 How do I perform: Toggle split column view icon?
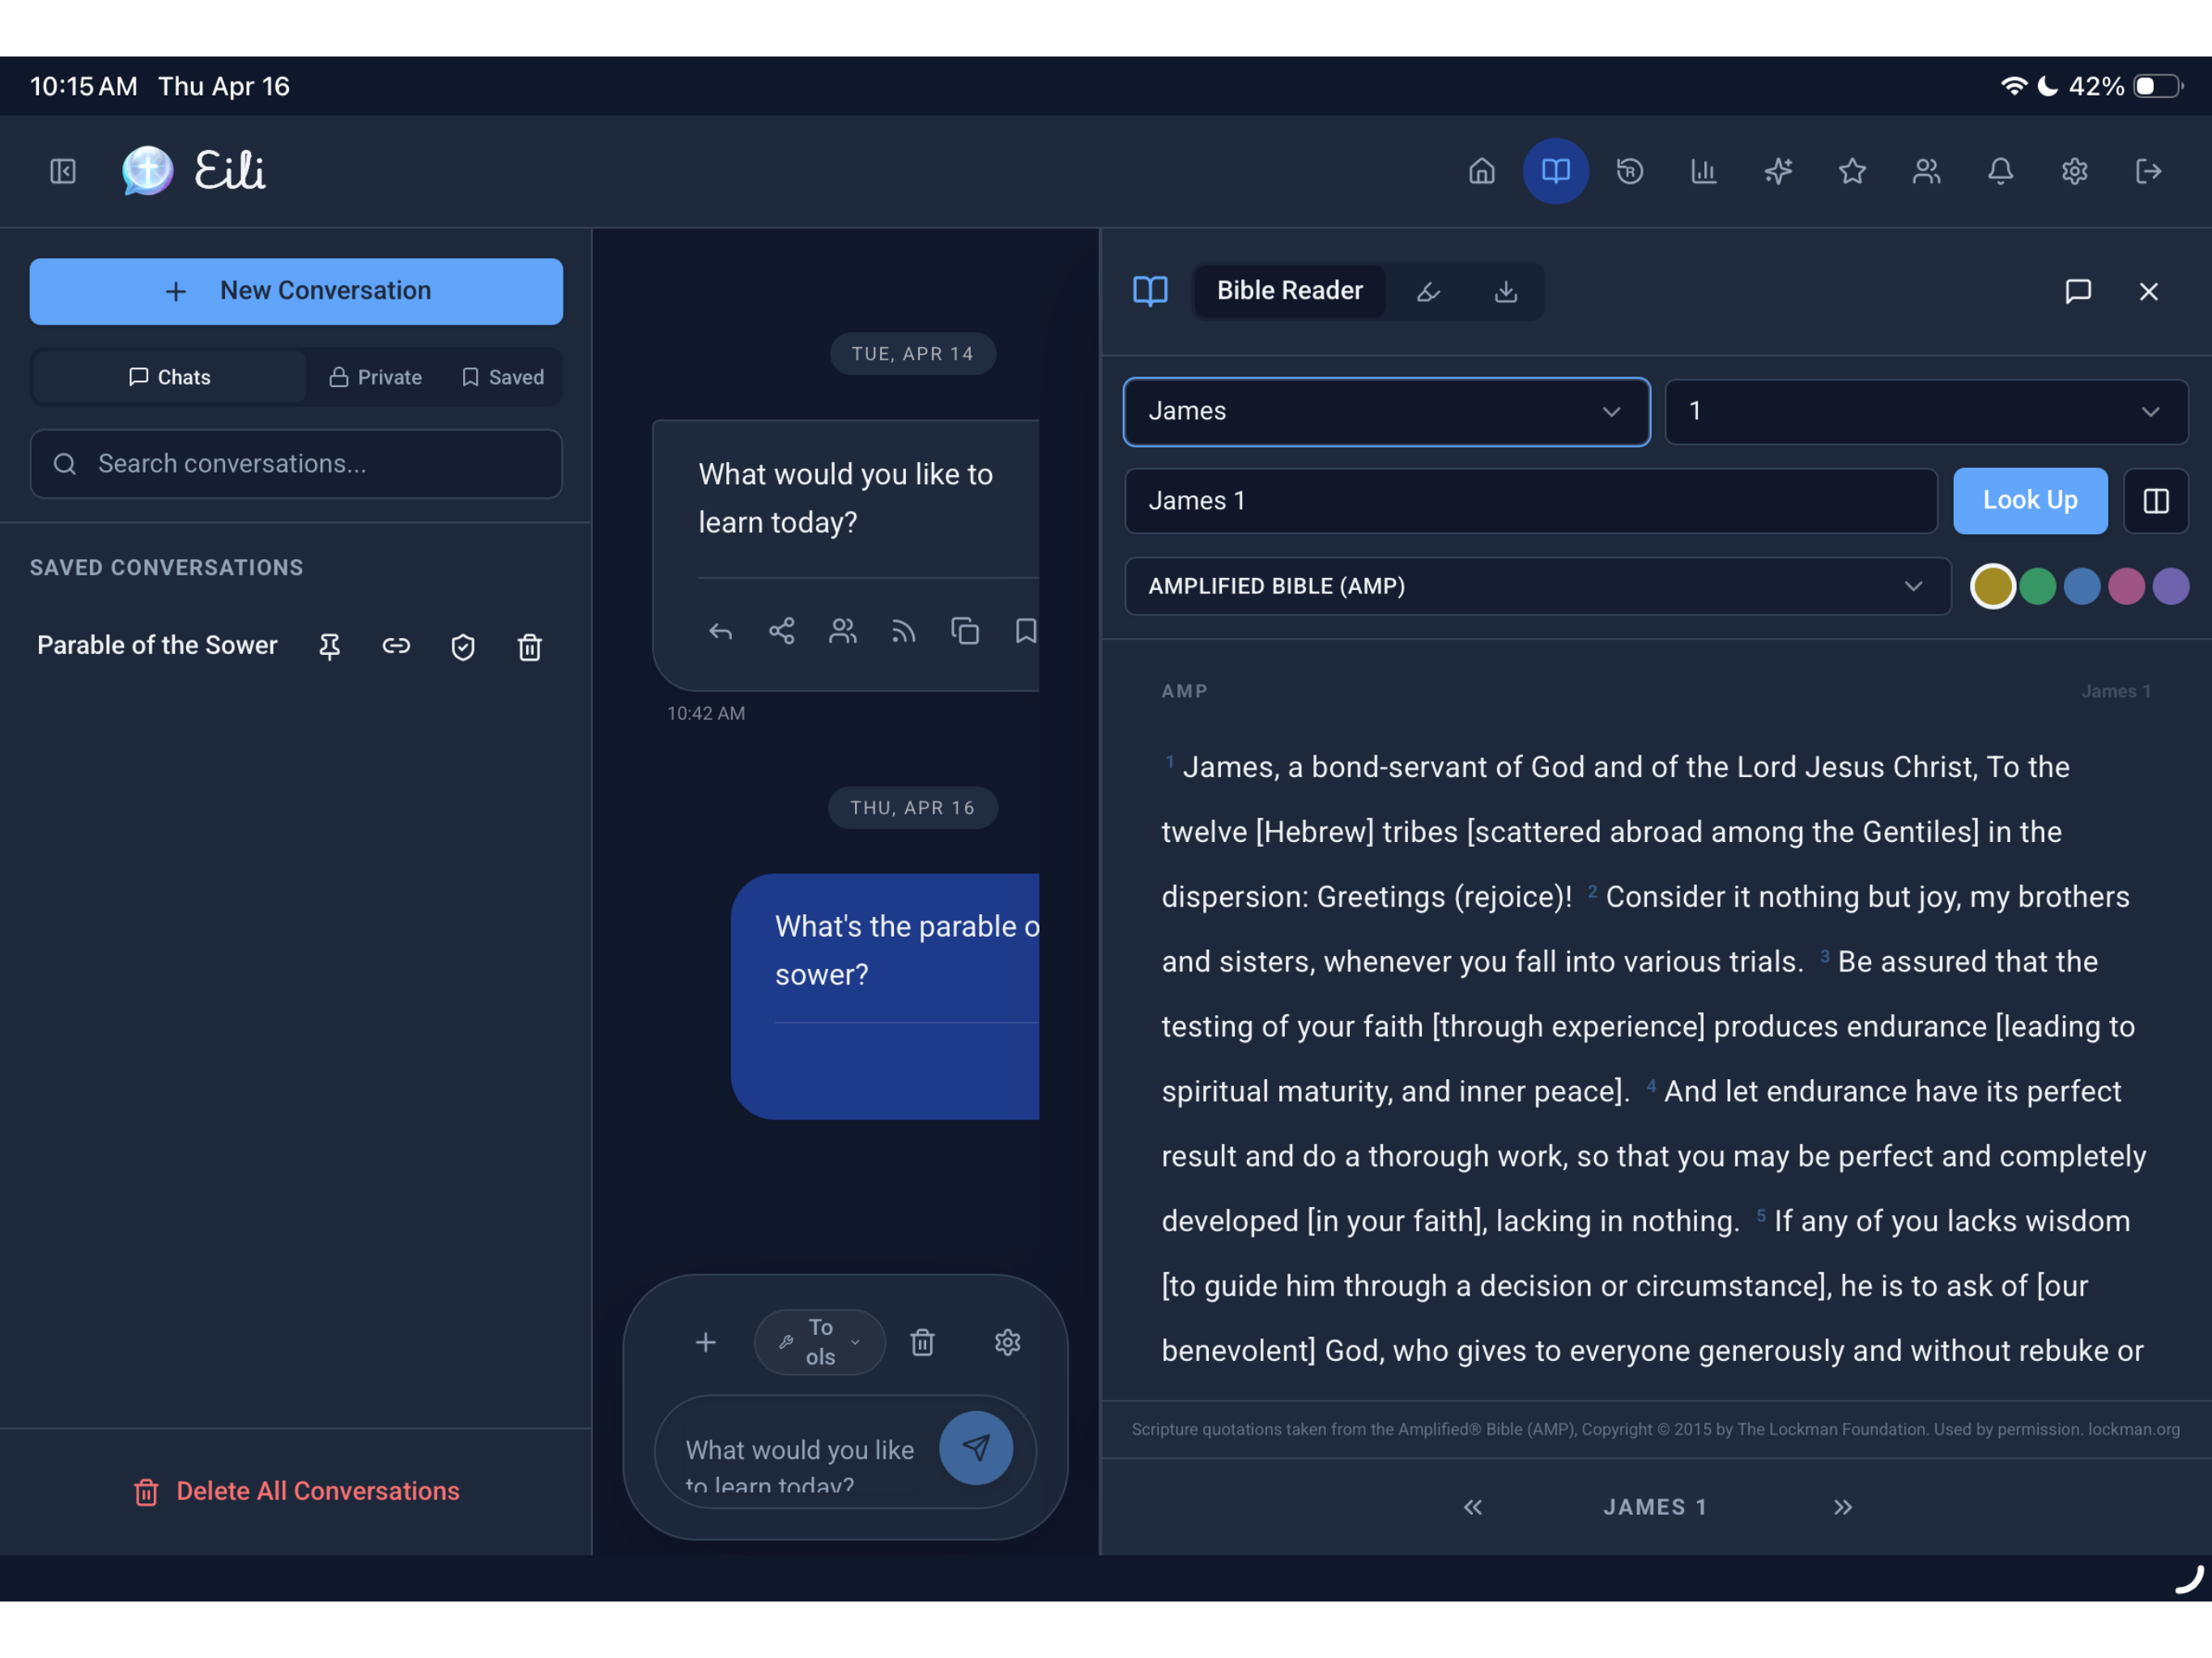pos(2156,501)
